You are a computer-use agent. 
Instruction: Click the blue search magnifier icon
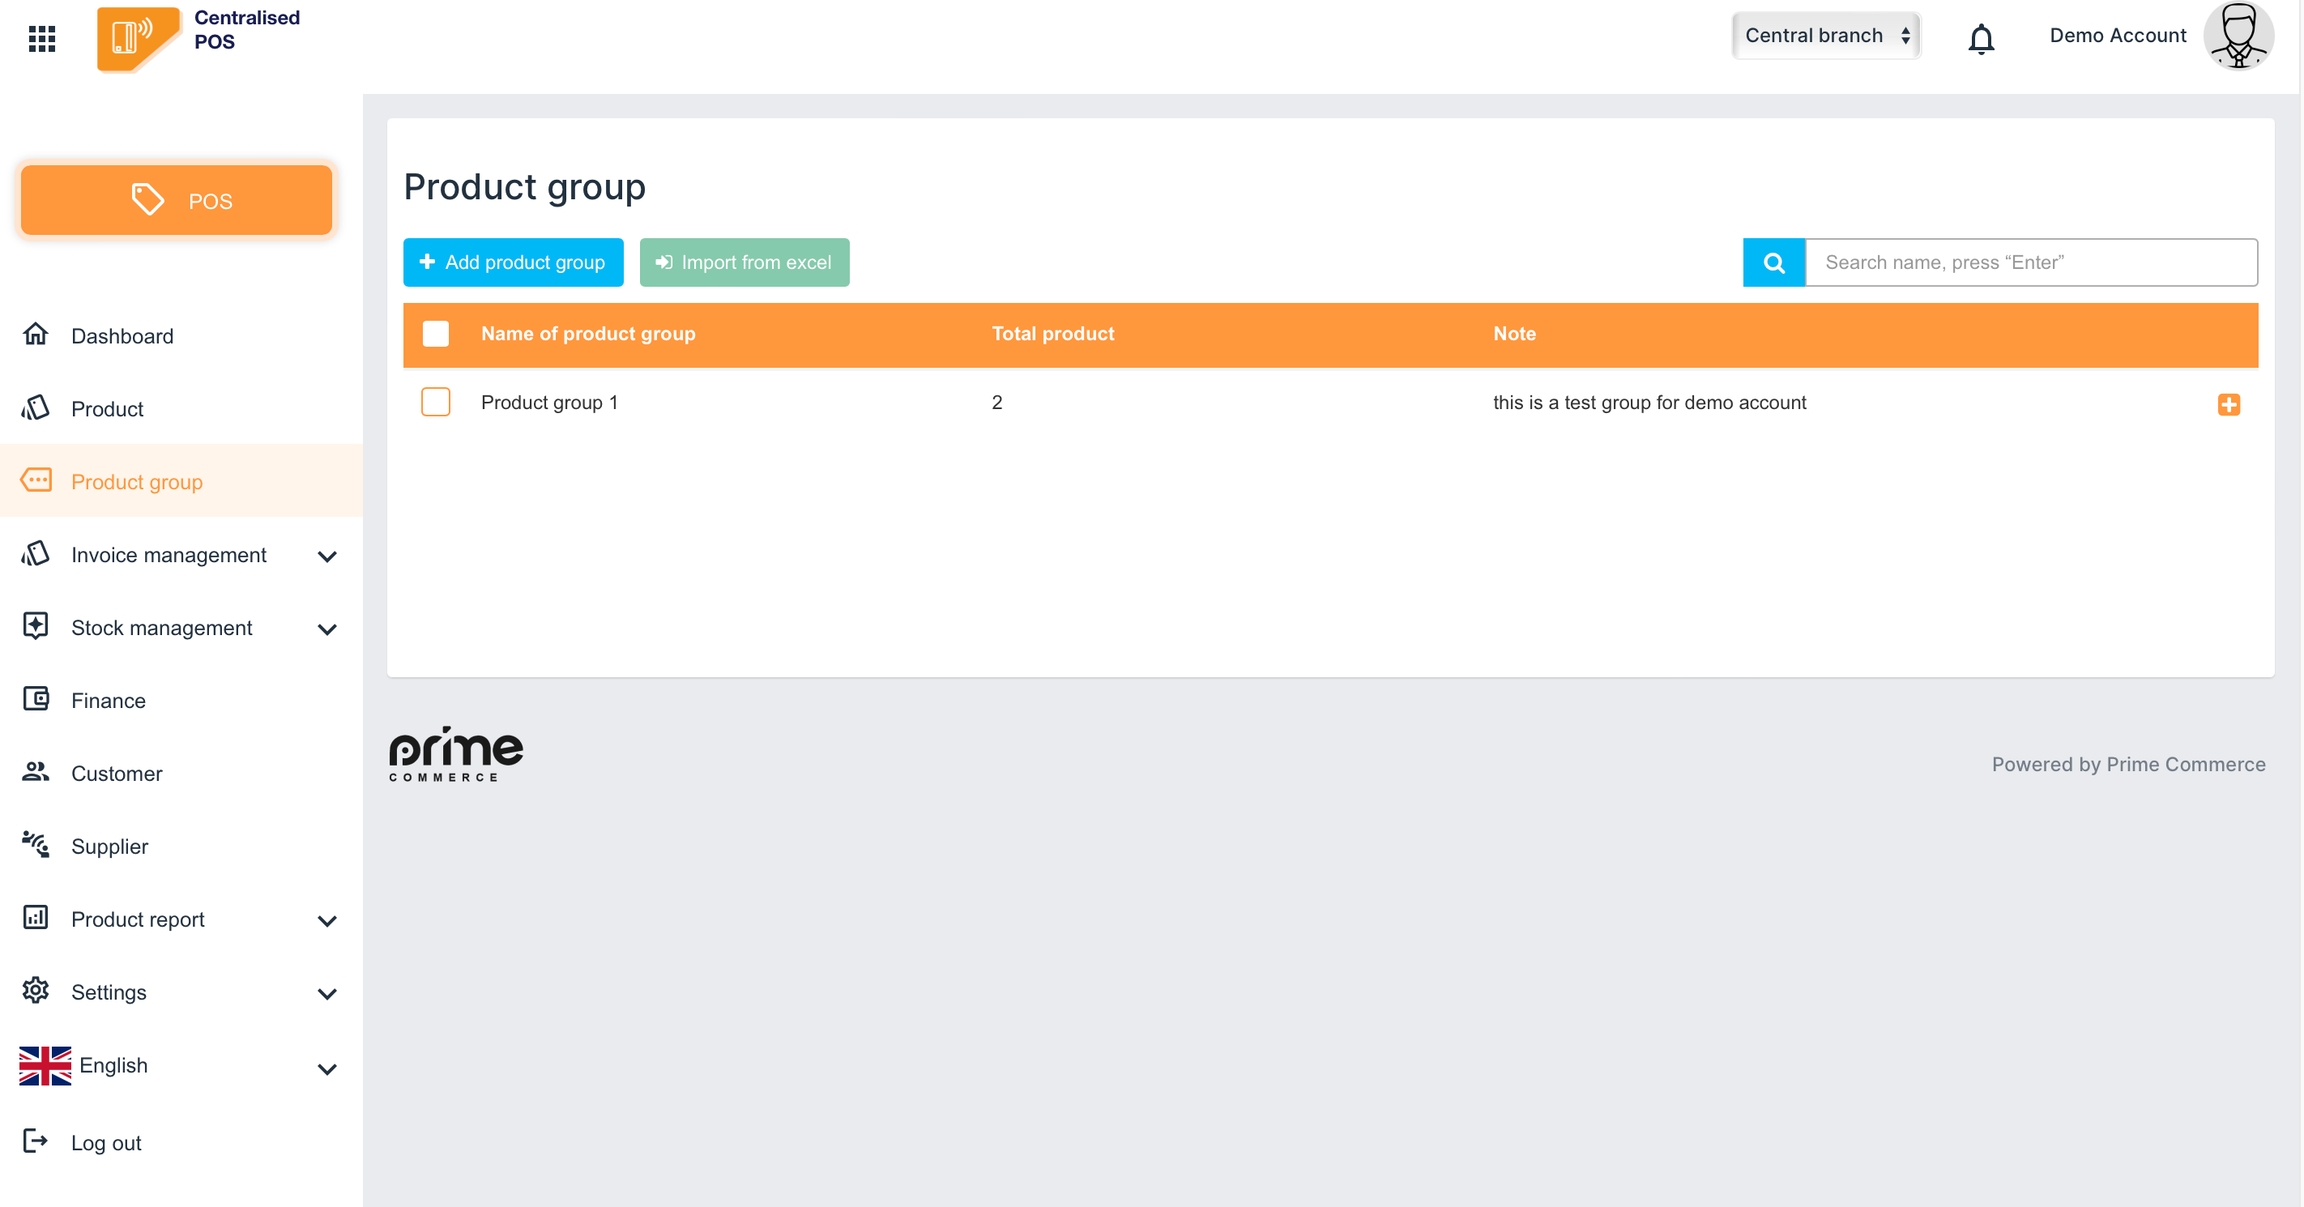(1773, 262)
